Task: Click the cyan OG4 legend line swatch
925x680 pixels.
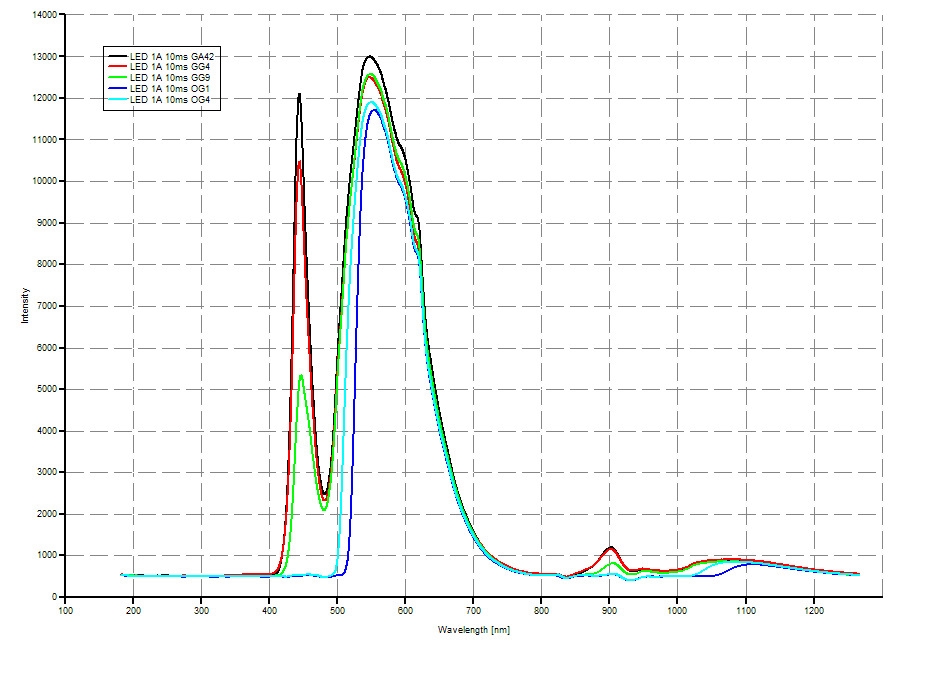Action: coord(119,101)
